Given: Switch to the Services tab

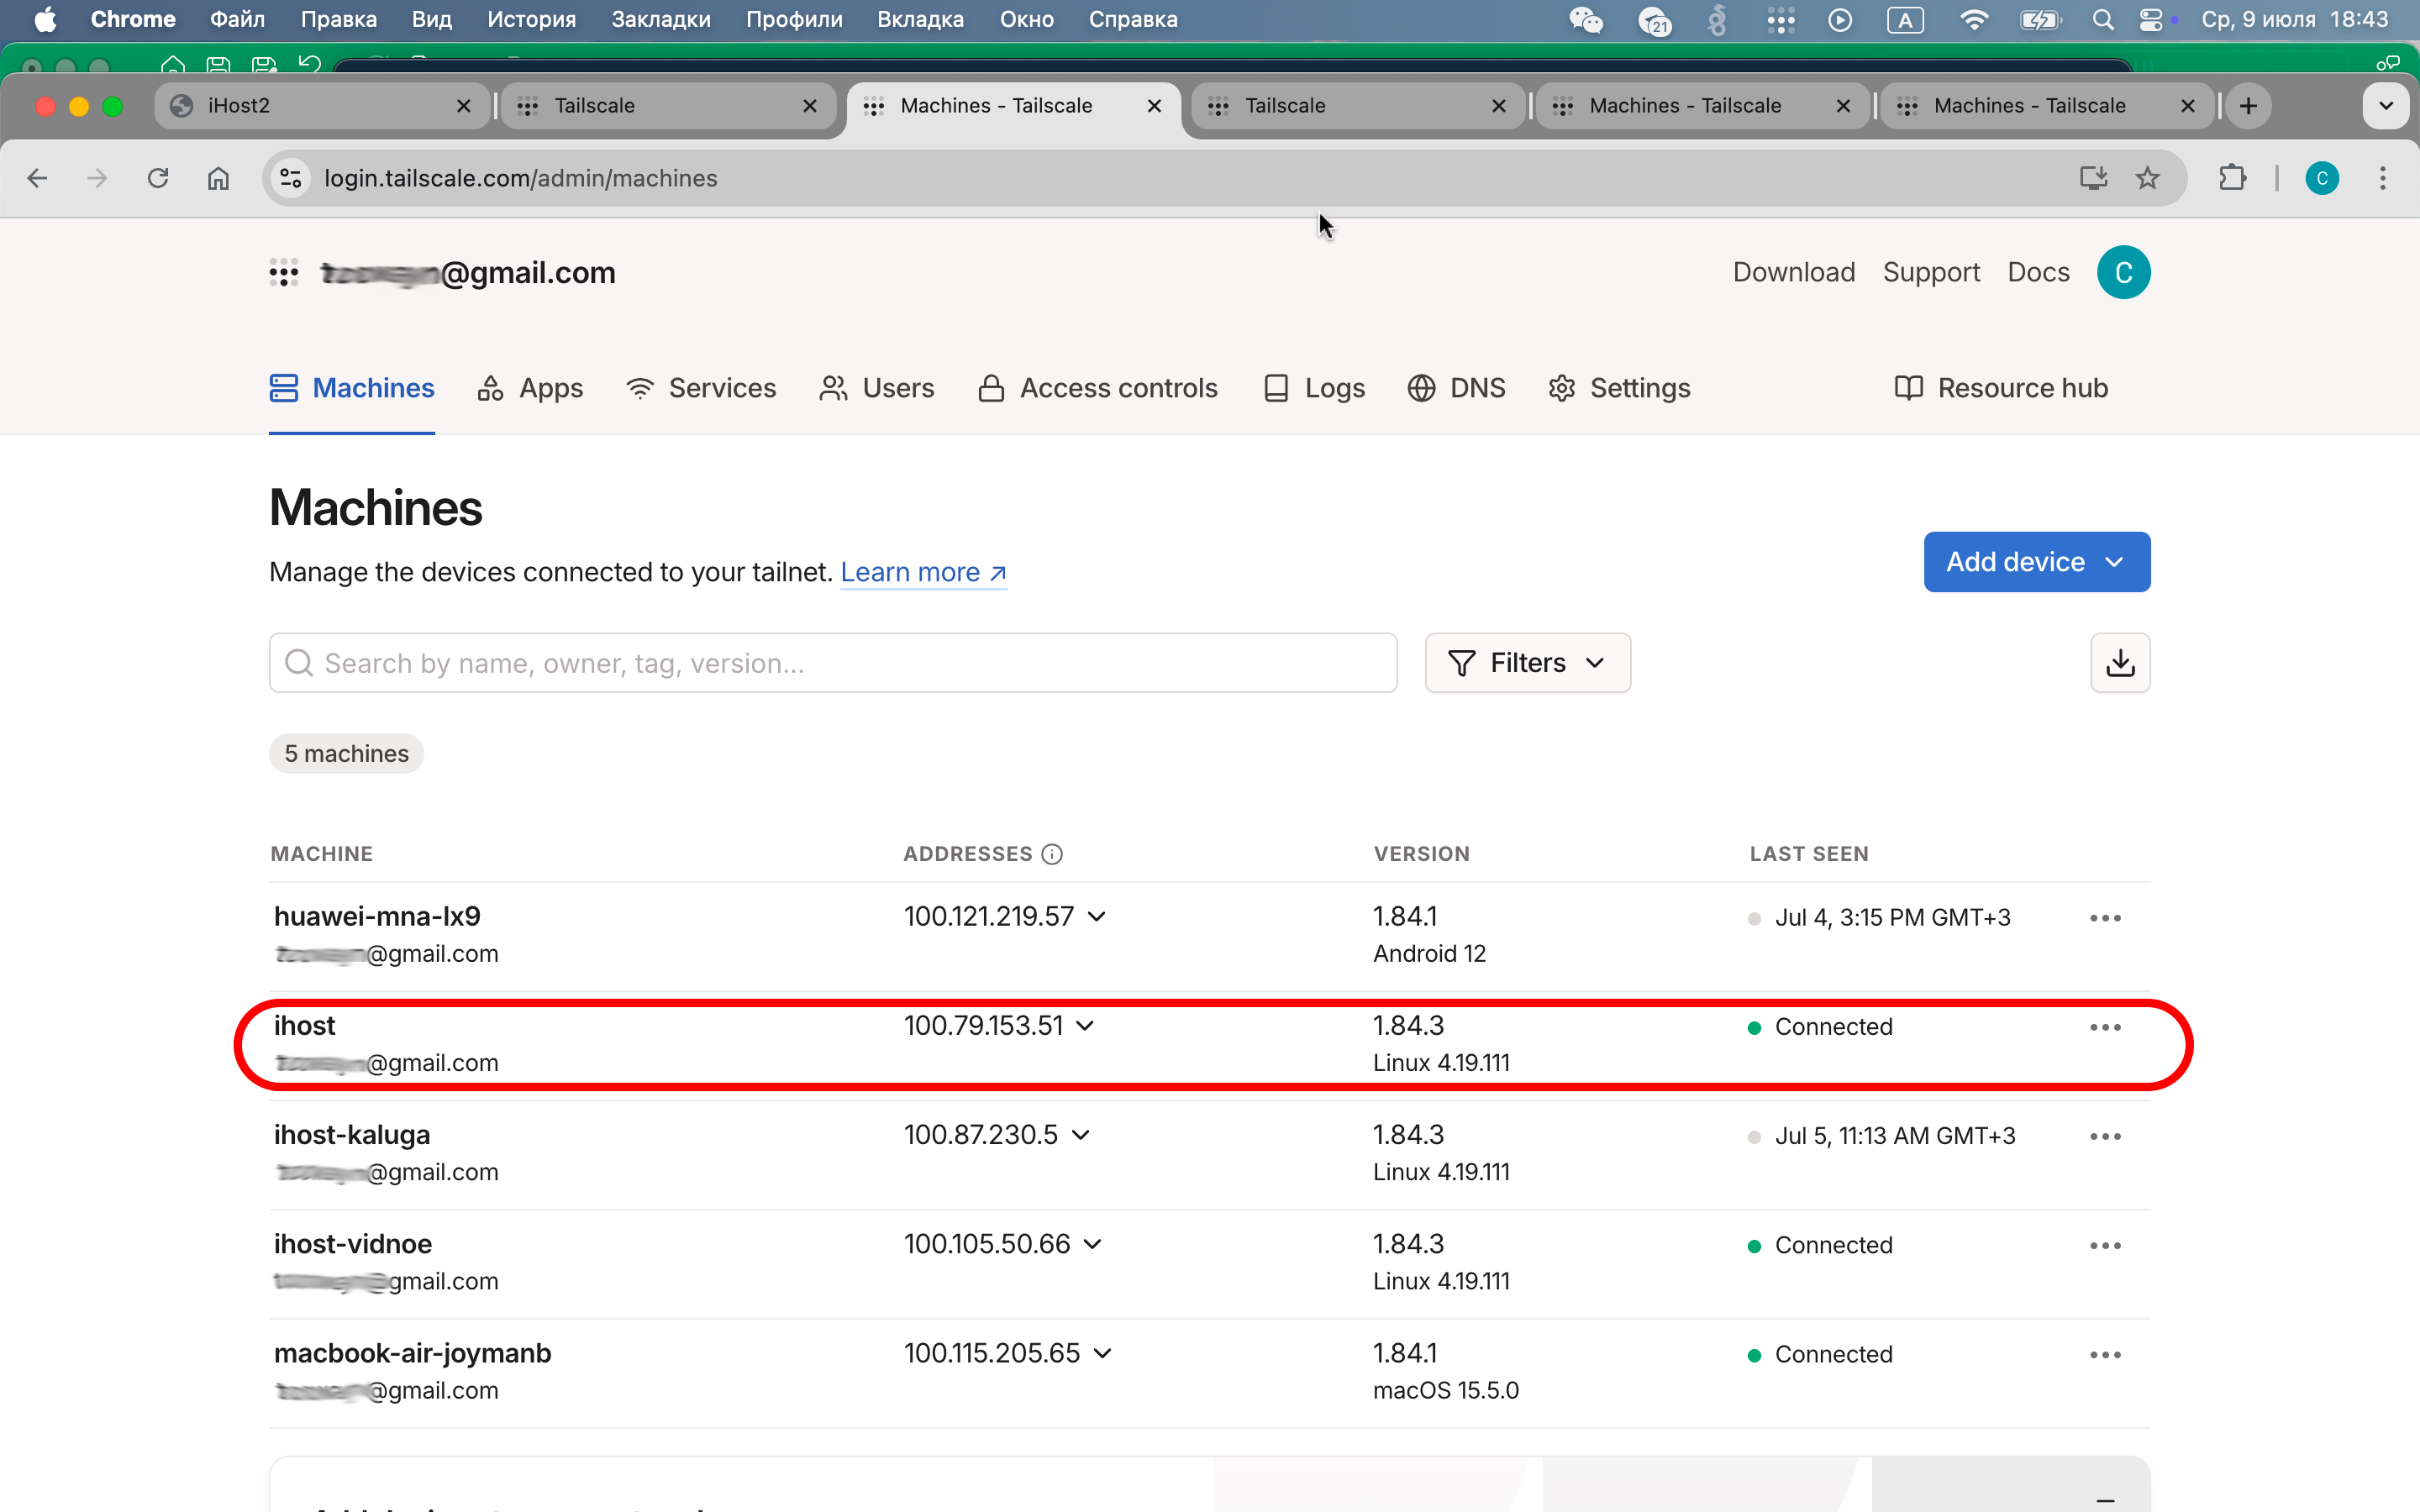Looking at the screenshot, I should [700, 388].
